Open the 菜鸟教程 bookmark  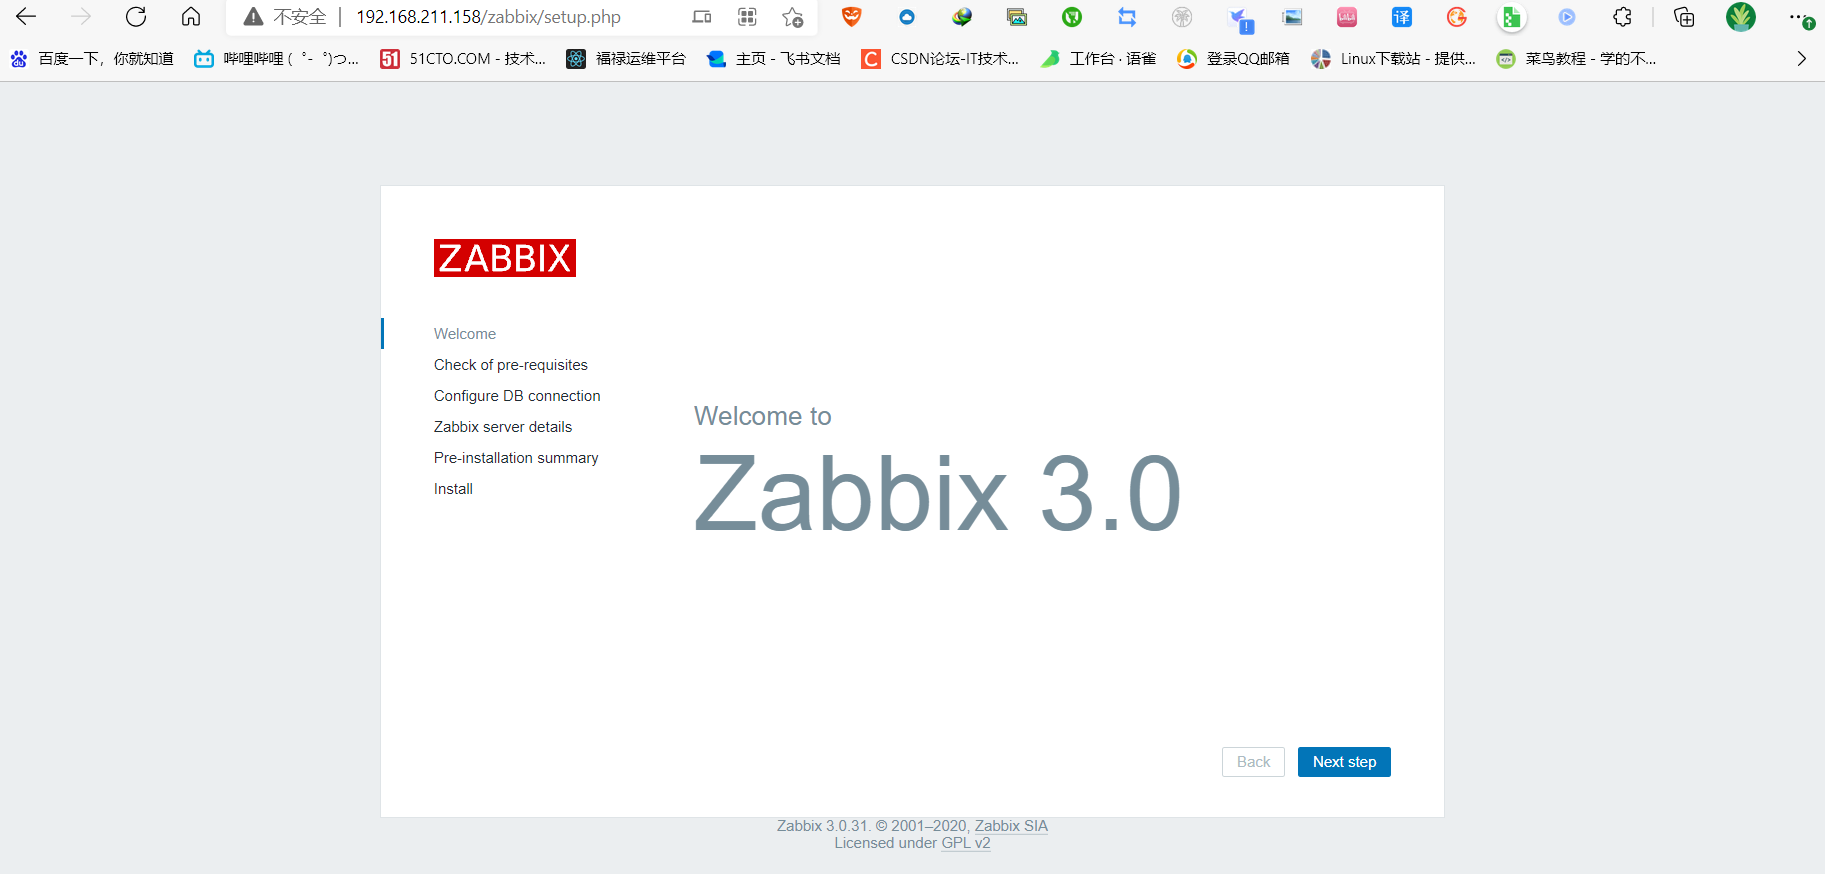tap(1576, 59)
